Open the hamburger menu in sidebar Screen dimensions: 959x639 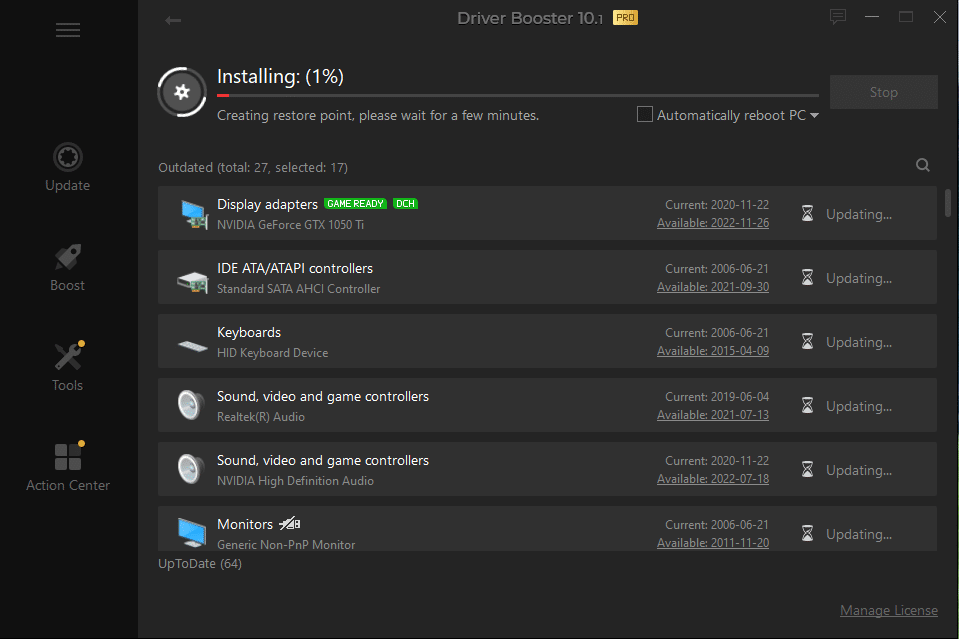[x=68, y=30]
